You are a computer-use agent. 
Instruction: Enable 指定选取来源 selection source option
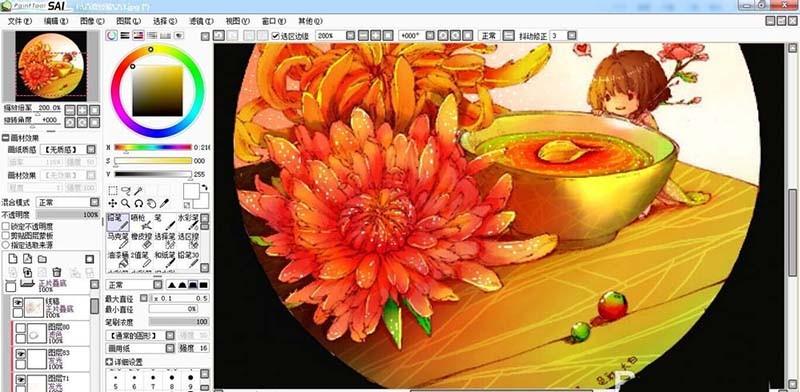6,244
